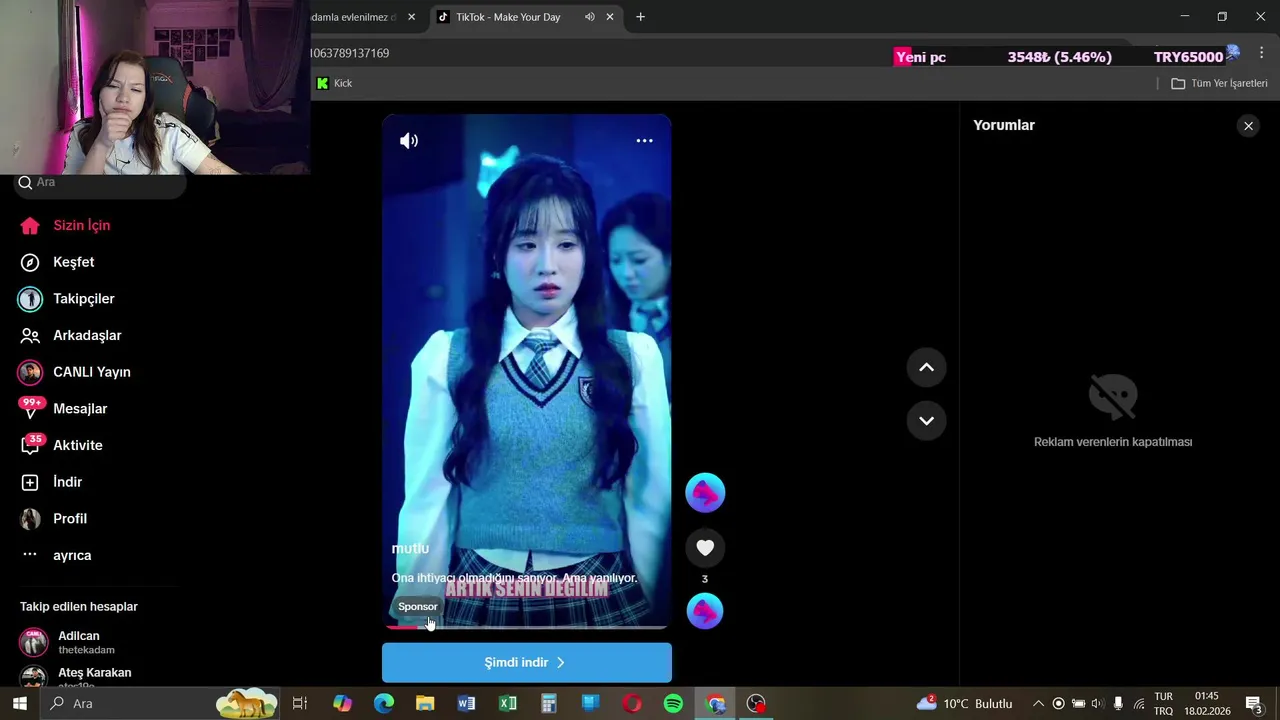Open File Explorer from the taskbar
Image resolution: width=1280 pixels, height=720 pixels.
tap(425, 704)
